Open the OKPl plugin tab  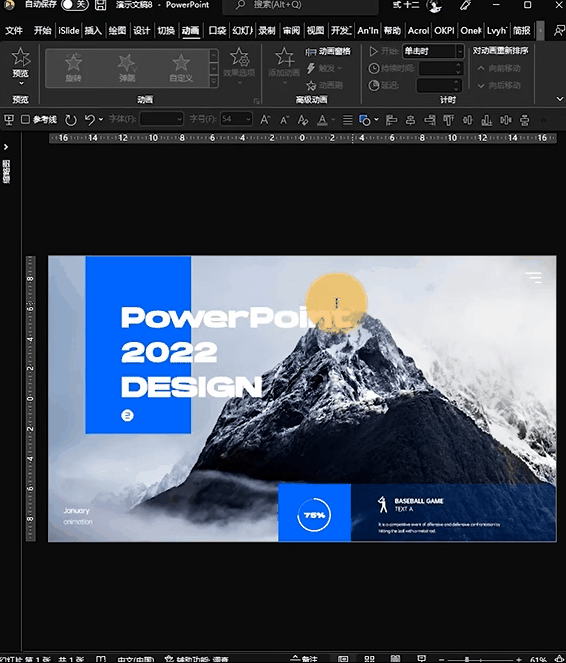pyautogui.click(x=444, y=31)
